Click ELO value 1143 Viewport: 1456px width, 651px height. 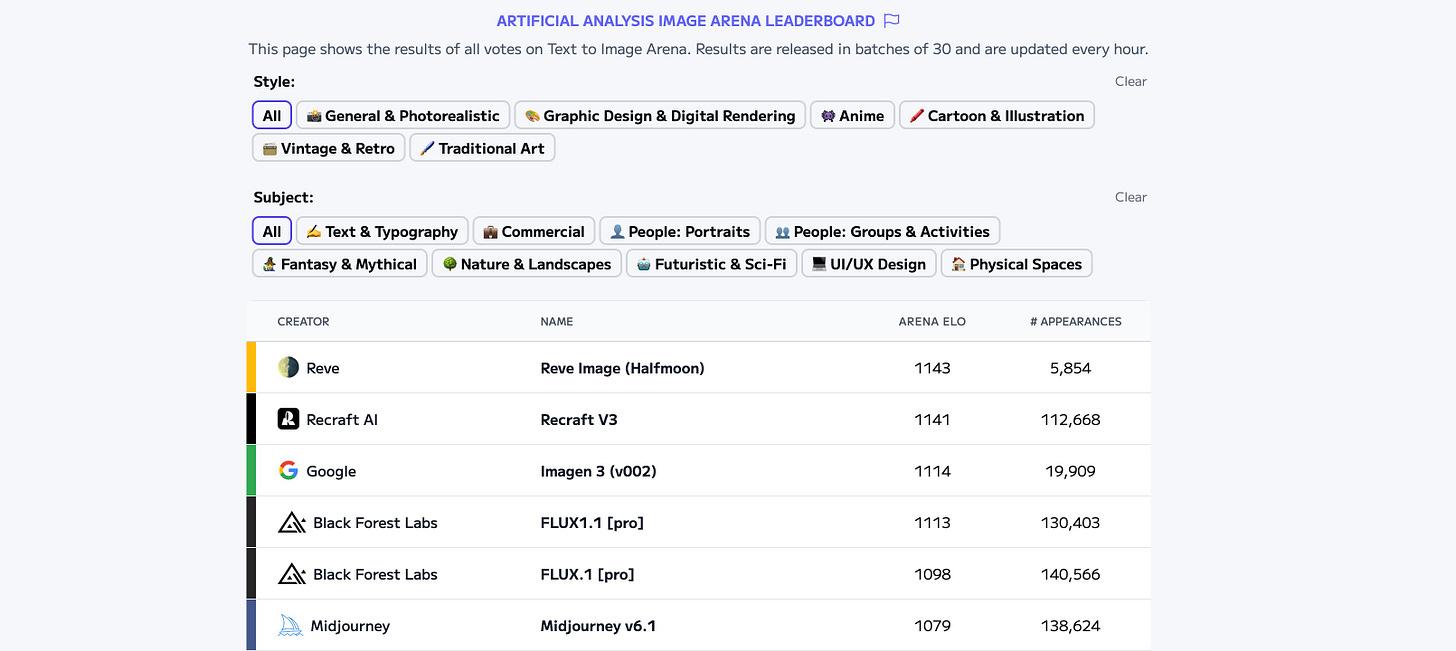[932, 368]
